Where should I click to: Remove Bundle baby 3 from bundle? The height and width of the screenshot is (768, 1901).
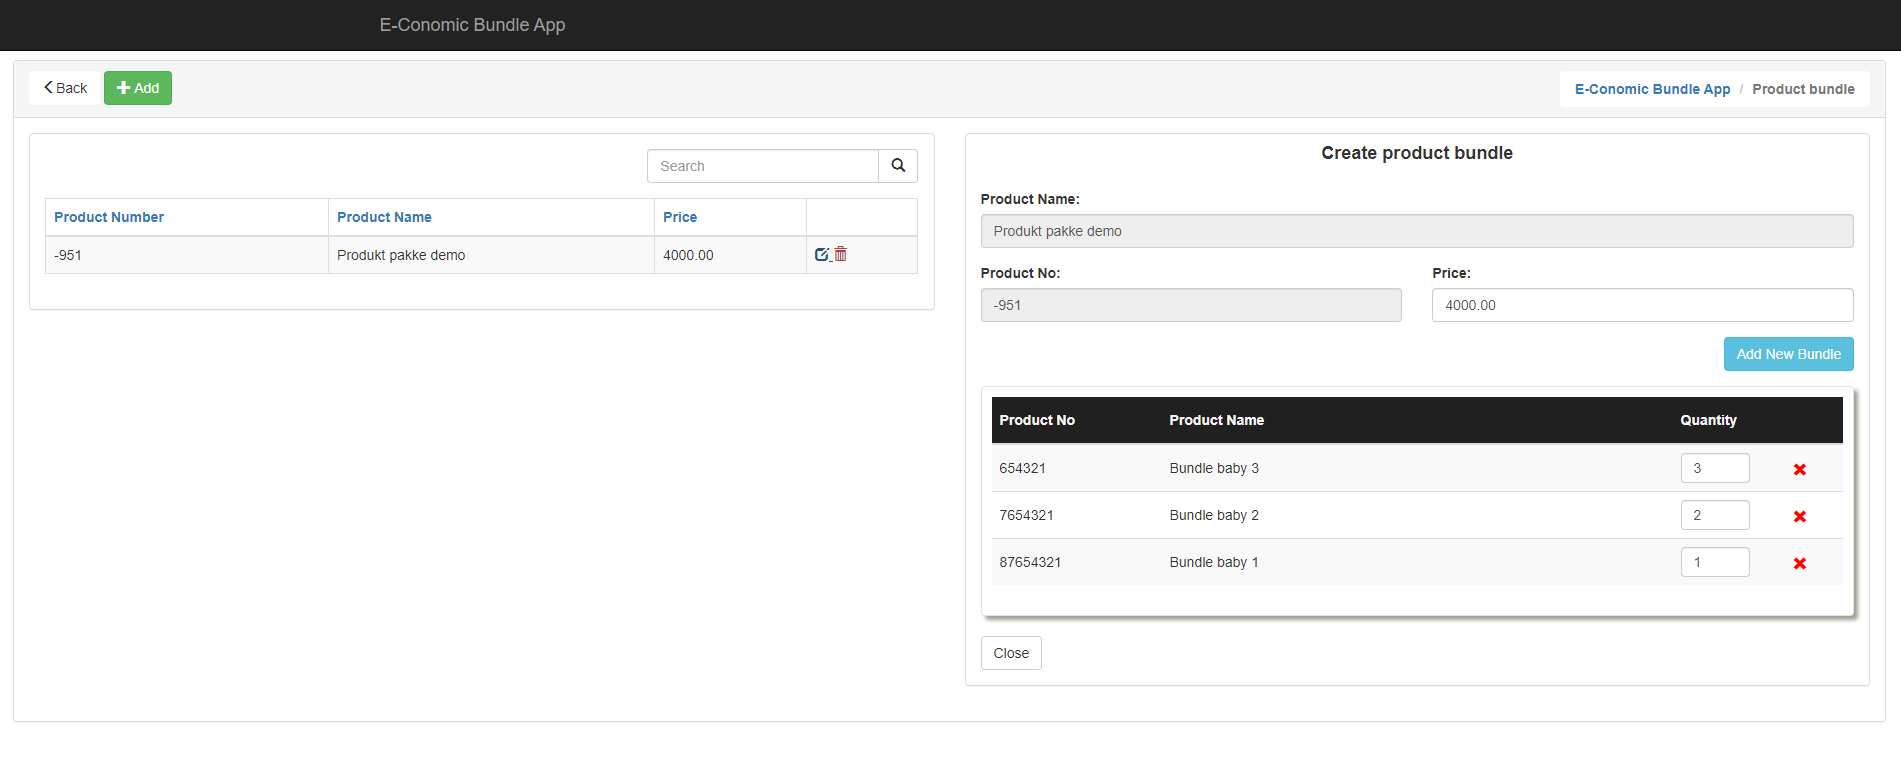tap(1799, 469)
